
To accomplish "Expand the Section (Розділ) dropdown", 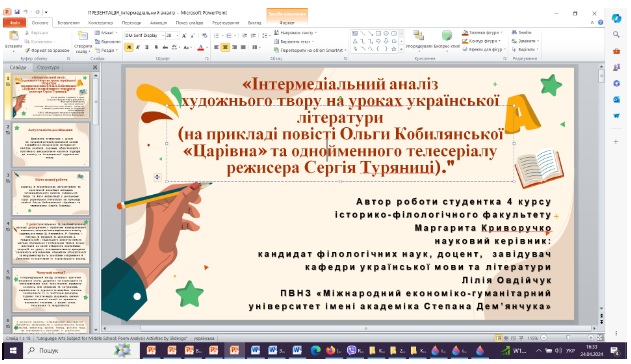I will point(105,50).
